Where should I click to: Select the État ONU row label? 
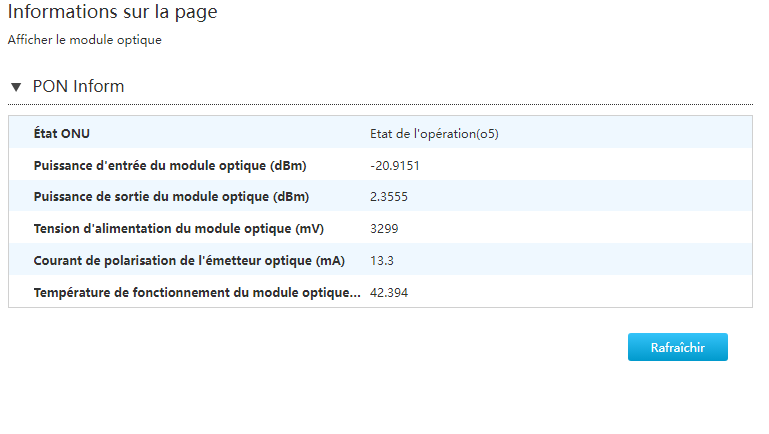point(62,134)
